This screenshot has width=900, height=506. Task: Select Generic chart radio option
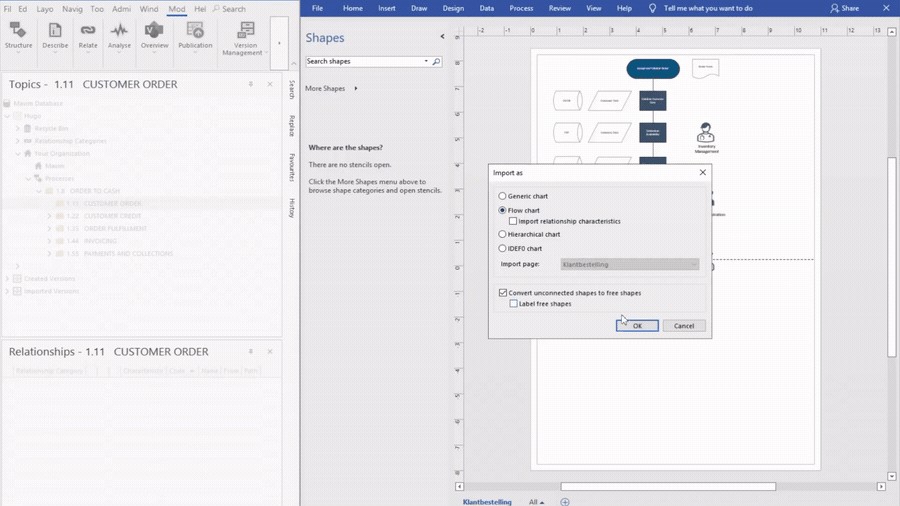[502, 196]
